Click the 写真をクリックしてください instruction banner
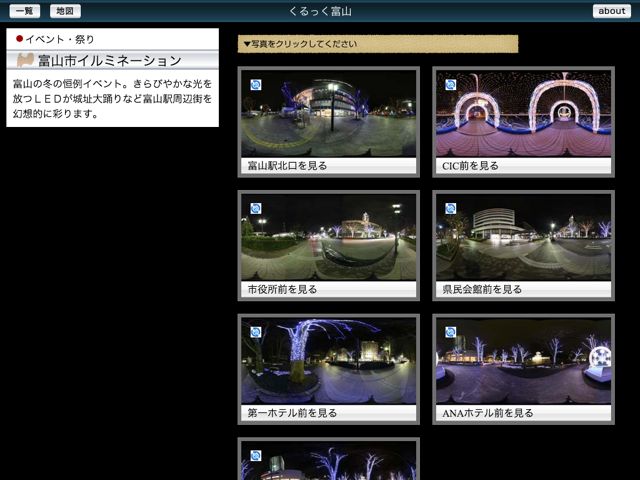Image resolution: width=640 pixels, height=480 pixels. (x=378, y=44)
